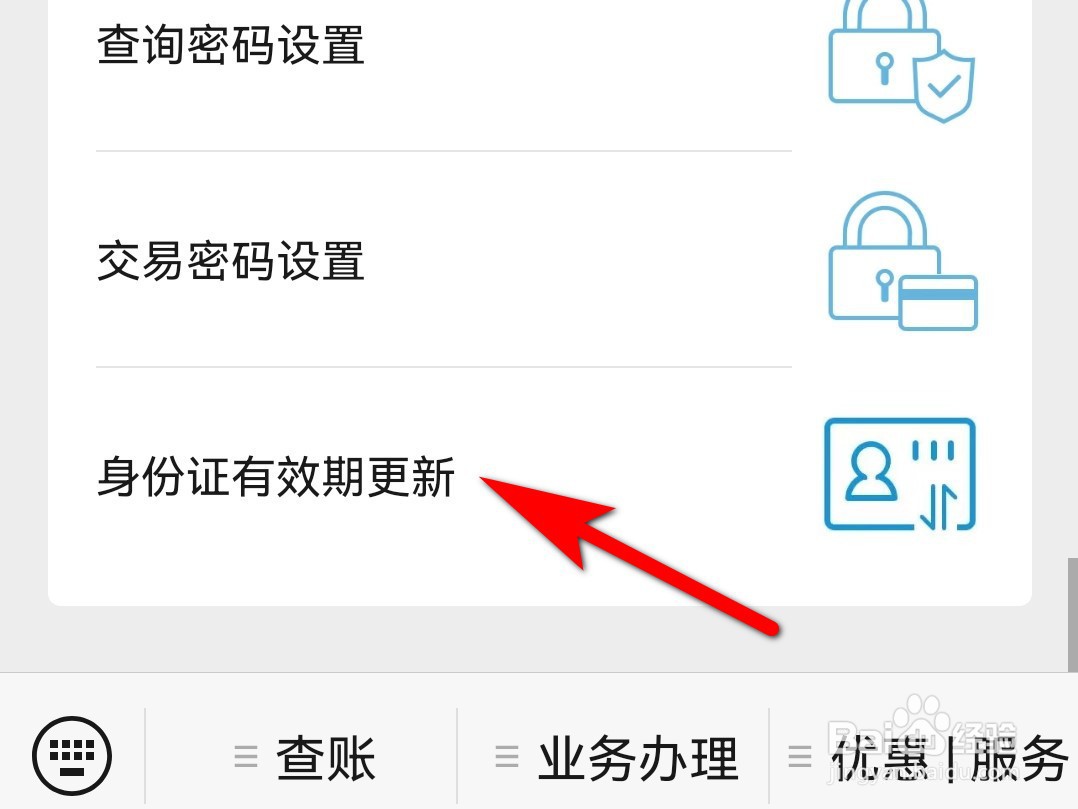1078x809 pixels.
Task: Tap hamburger lines beside 查账
Action: point(245,757)
